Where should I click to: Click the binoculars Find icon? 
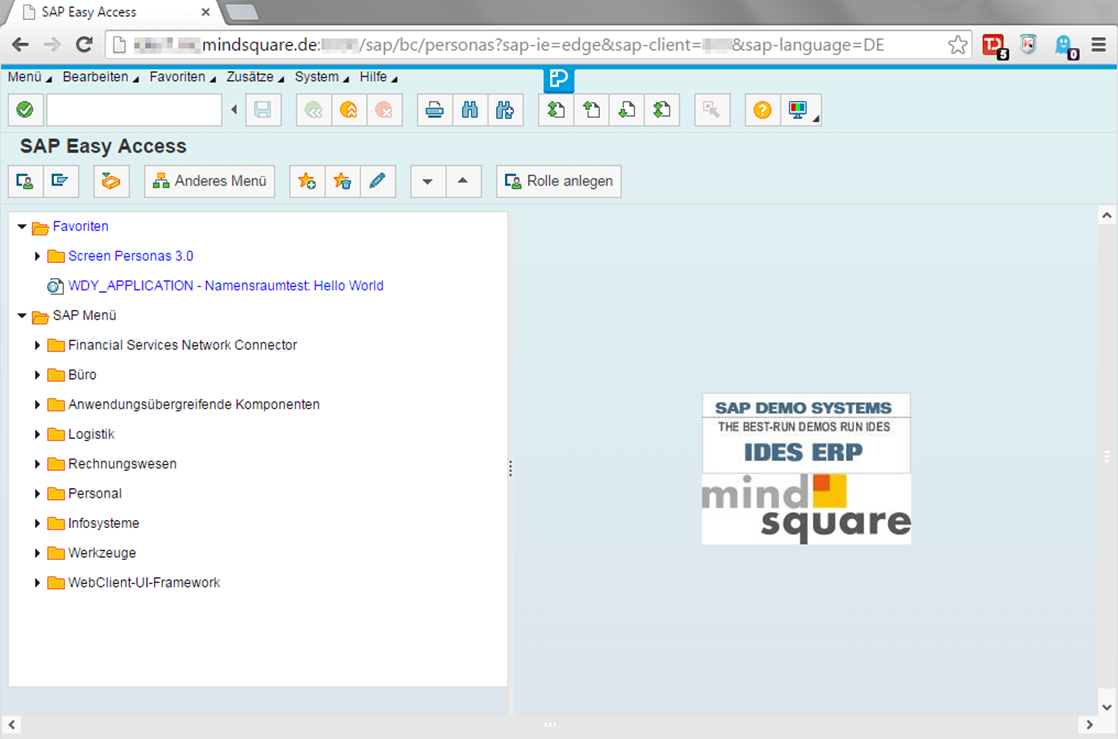point(470,110)
